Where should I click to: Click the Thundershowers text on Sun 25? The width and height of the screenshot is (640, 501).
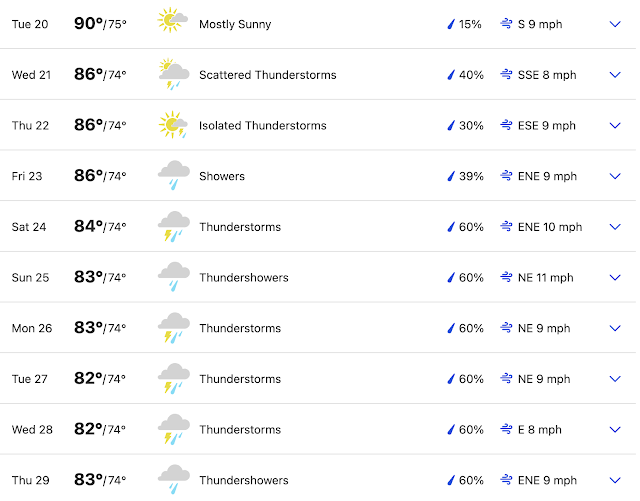pyautogui.click(x=243, y=277)
